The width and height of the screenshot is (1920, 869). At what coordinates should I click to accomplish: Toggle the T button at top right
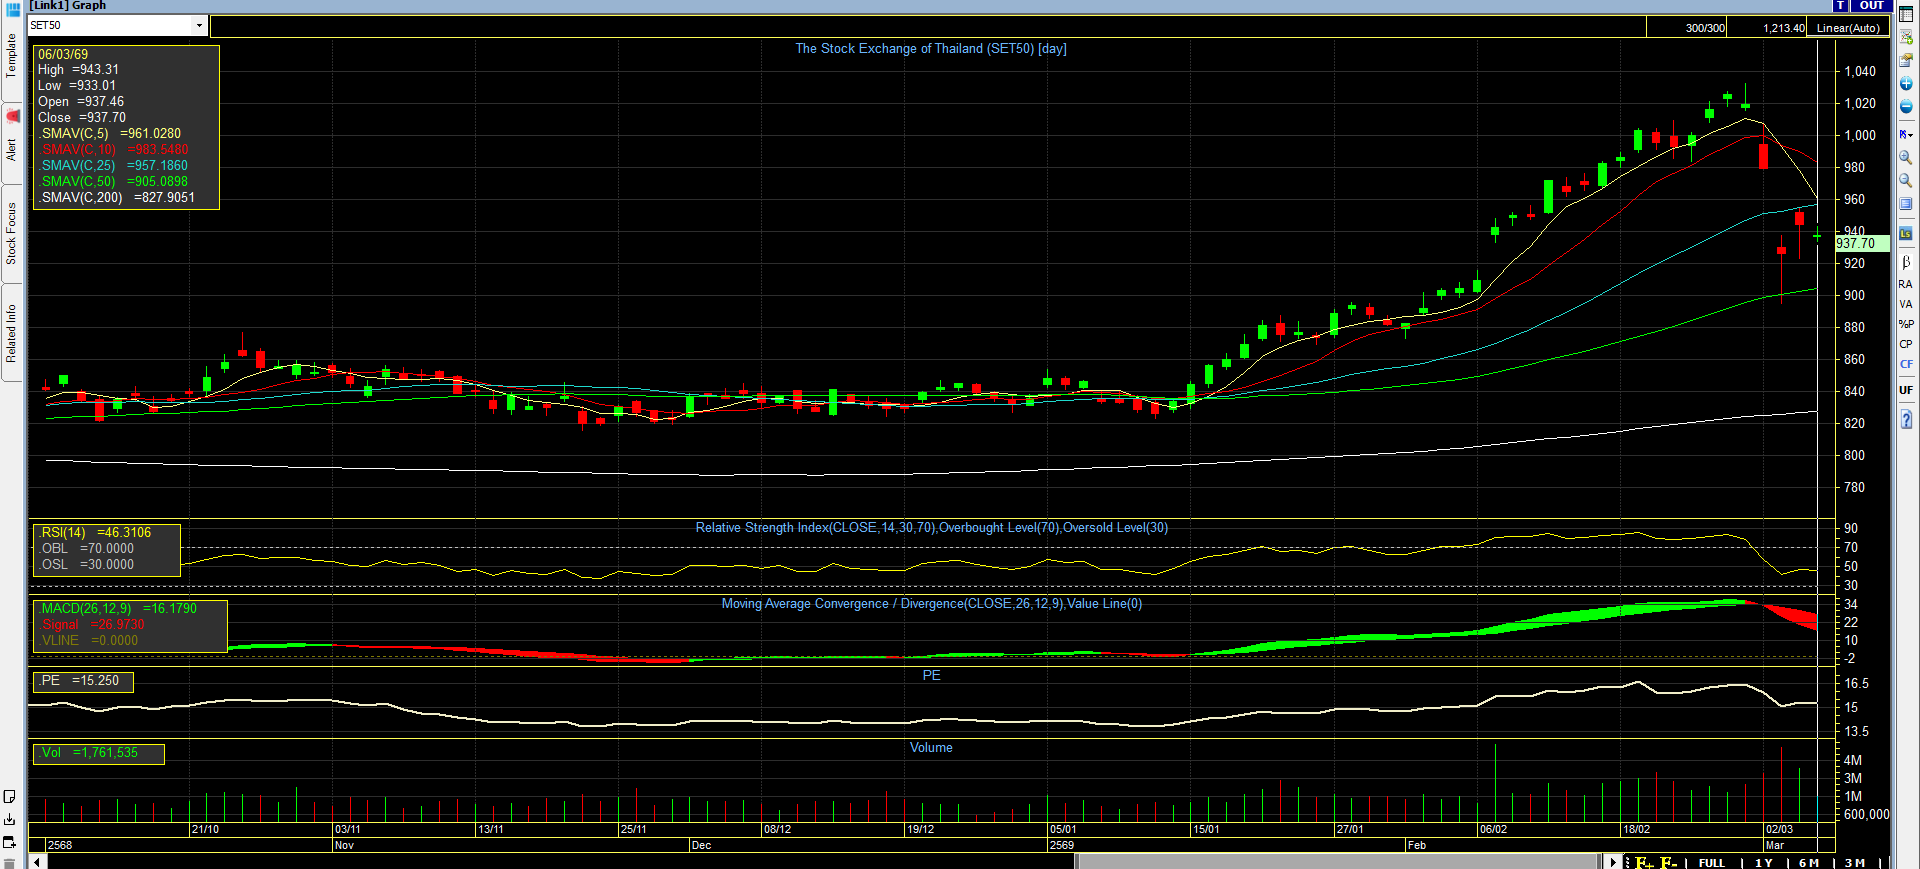pyautogui.click(x=1840, y=6)
